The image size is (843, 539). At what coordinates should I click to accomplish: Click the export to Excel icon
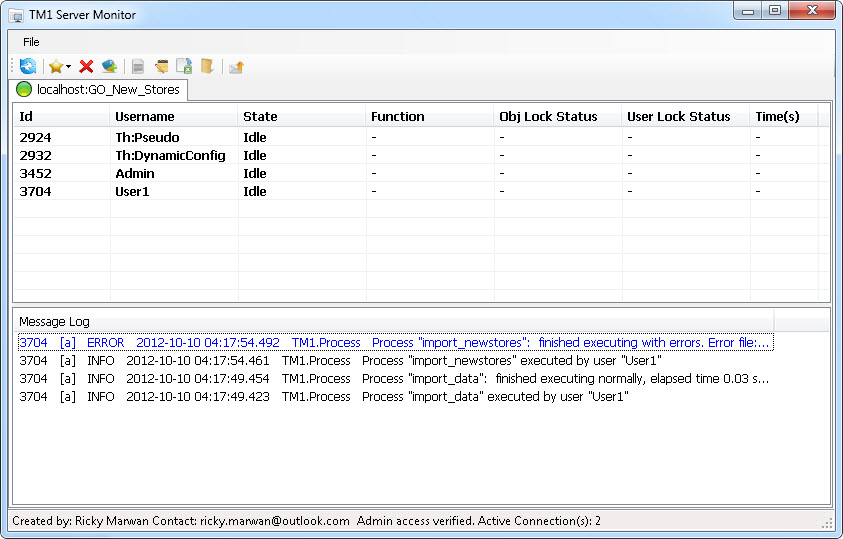point(184,66)
